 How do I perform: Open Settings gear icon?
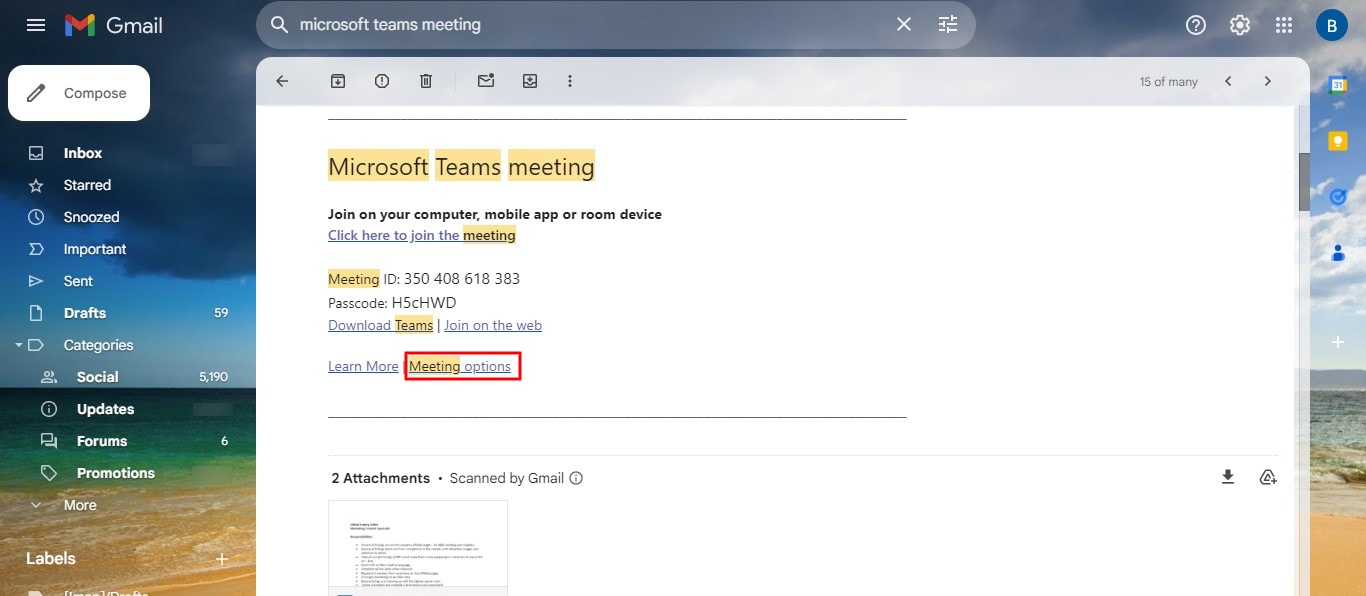[x=1240, y=25]
